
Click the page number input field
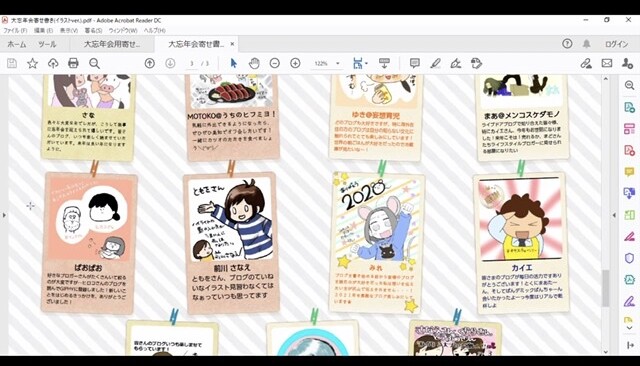191,64
